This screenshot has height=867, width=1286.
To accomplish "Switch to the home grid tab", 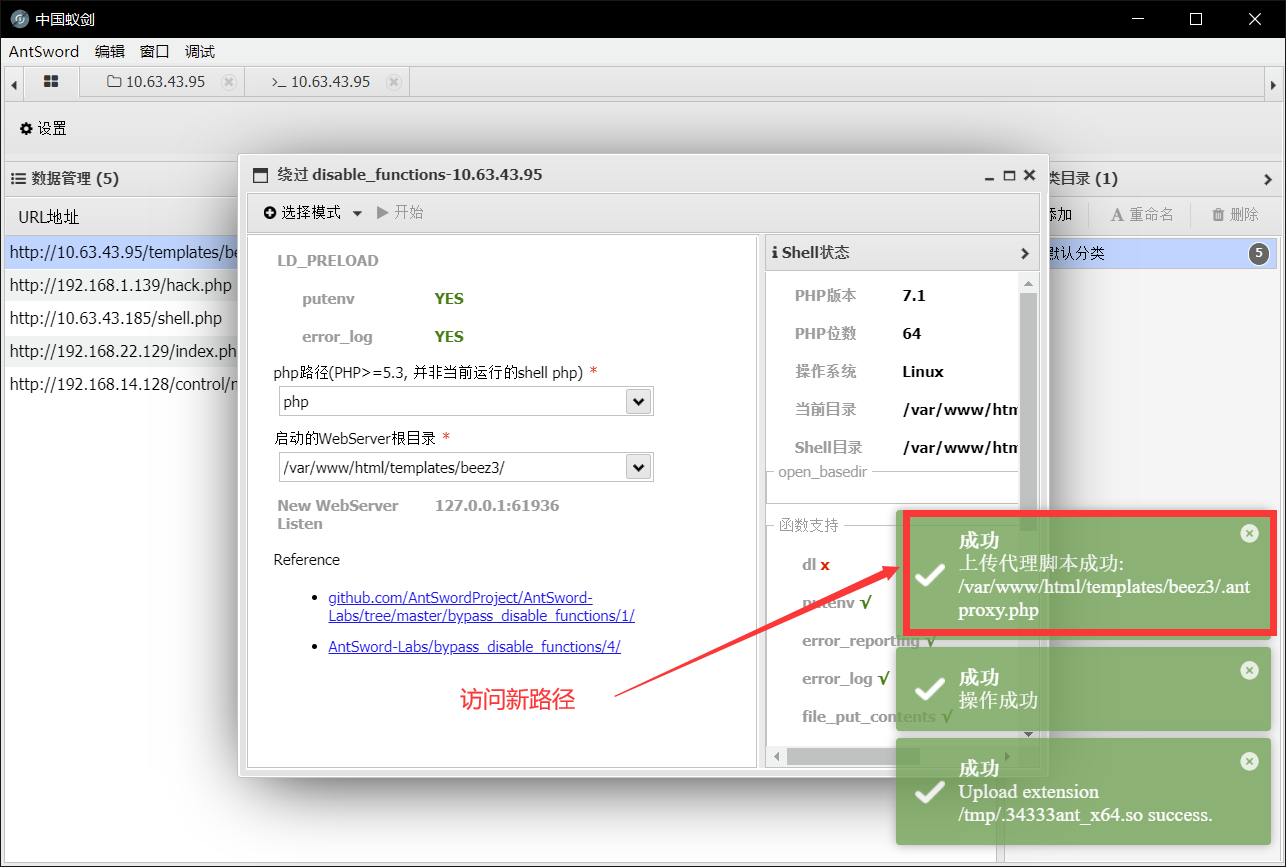I will [51, 82].
